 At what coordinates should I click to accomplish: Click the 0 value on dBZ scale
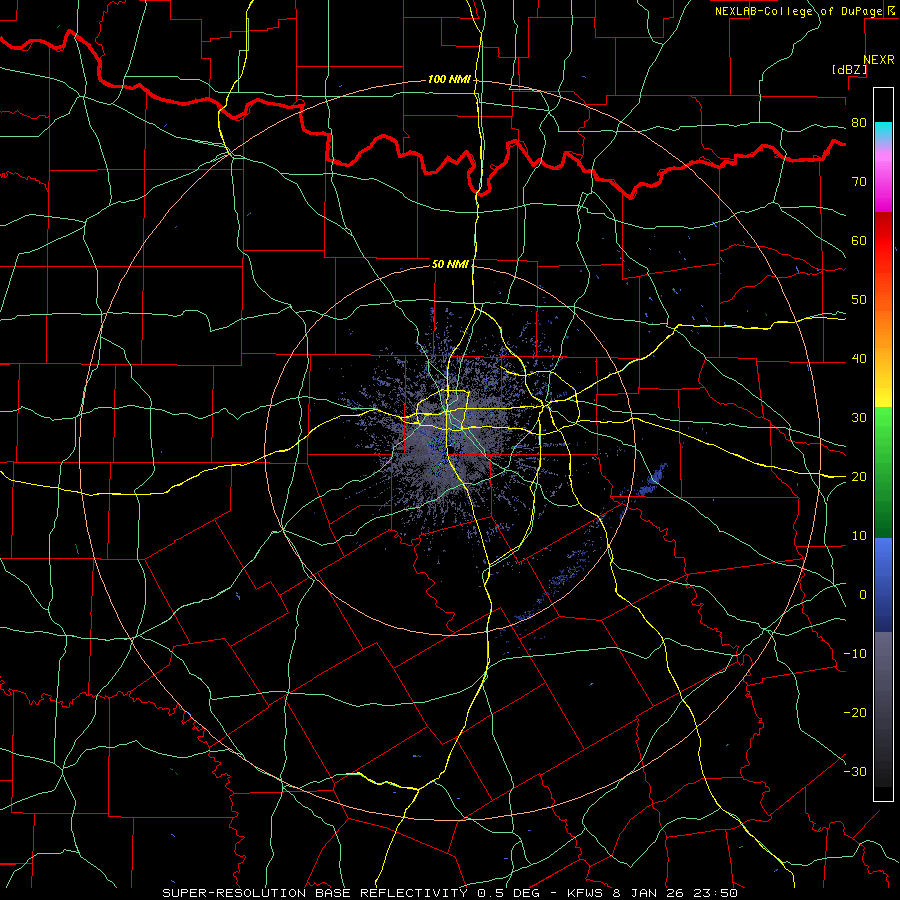(863, 595)
